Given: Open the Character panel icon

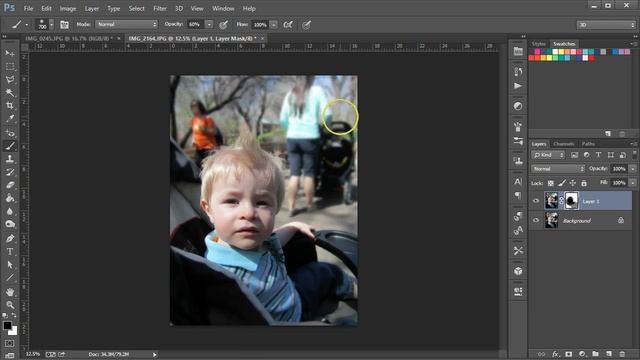Looking at the screenshot, I should coord(518,182).
